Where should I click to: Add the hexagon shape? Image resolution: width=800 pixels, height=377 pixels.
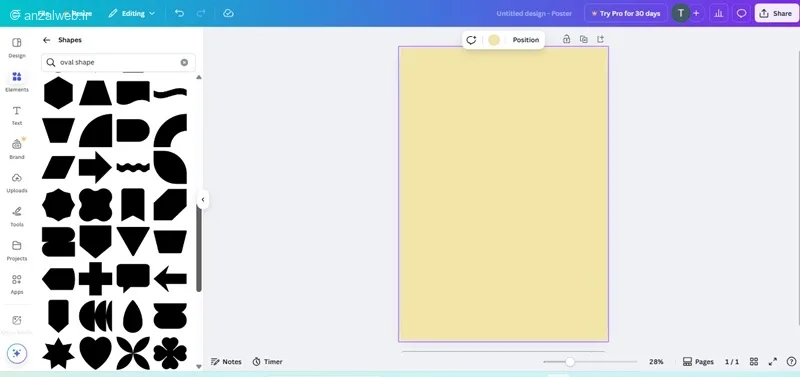58,93
